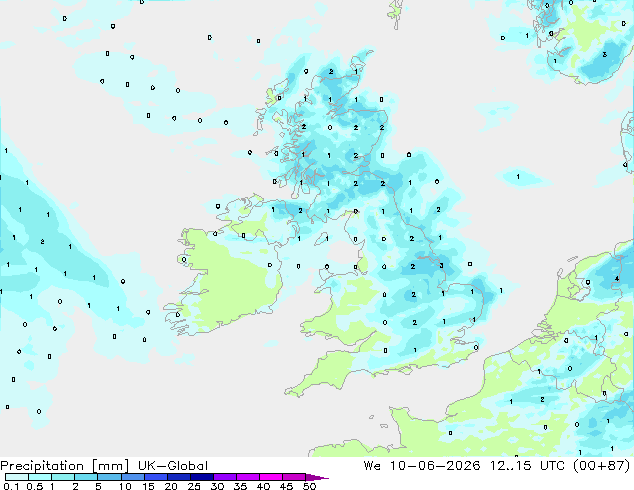Select the 5–10 mm legend color box
Image resolution: width=634 pixels, height=490 pixels.
click(x=109, y=477)
